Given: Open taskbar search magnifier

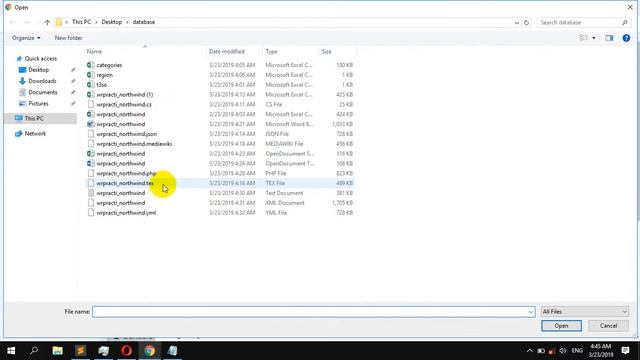Looking at the screenshot, I should coord(34,351).
